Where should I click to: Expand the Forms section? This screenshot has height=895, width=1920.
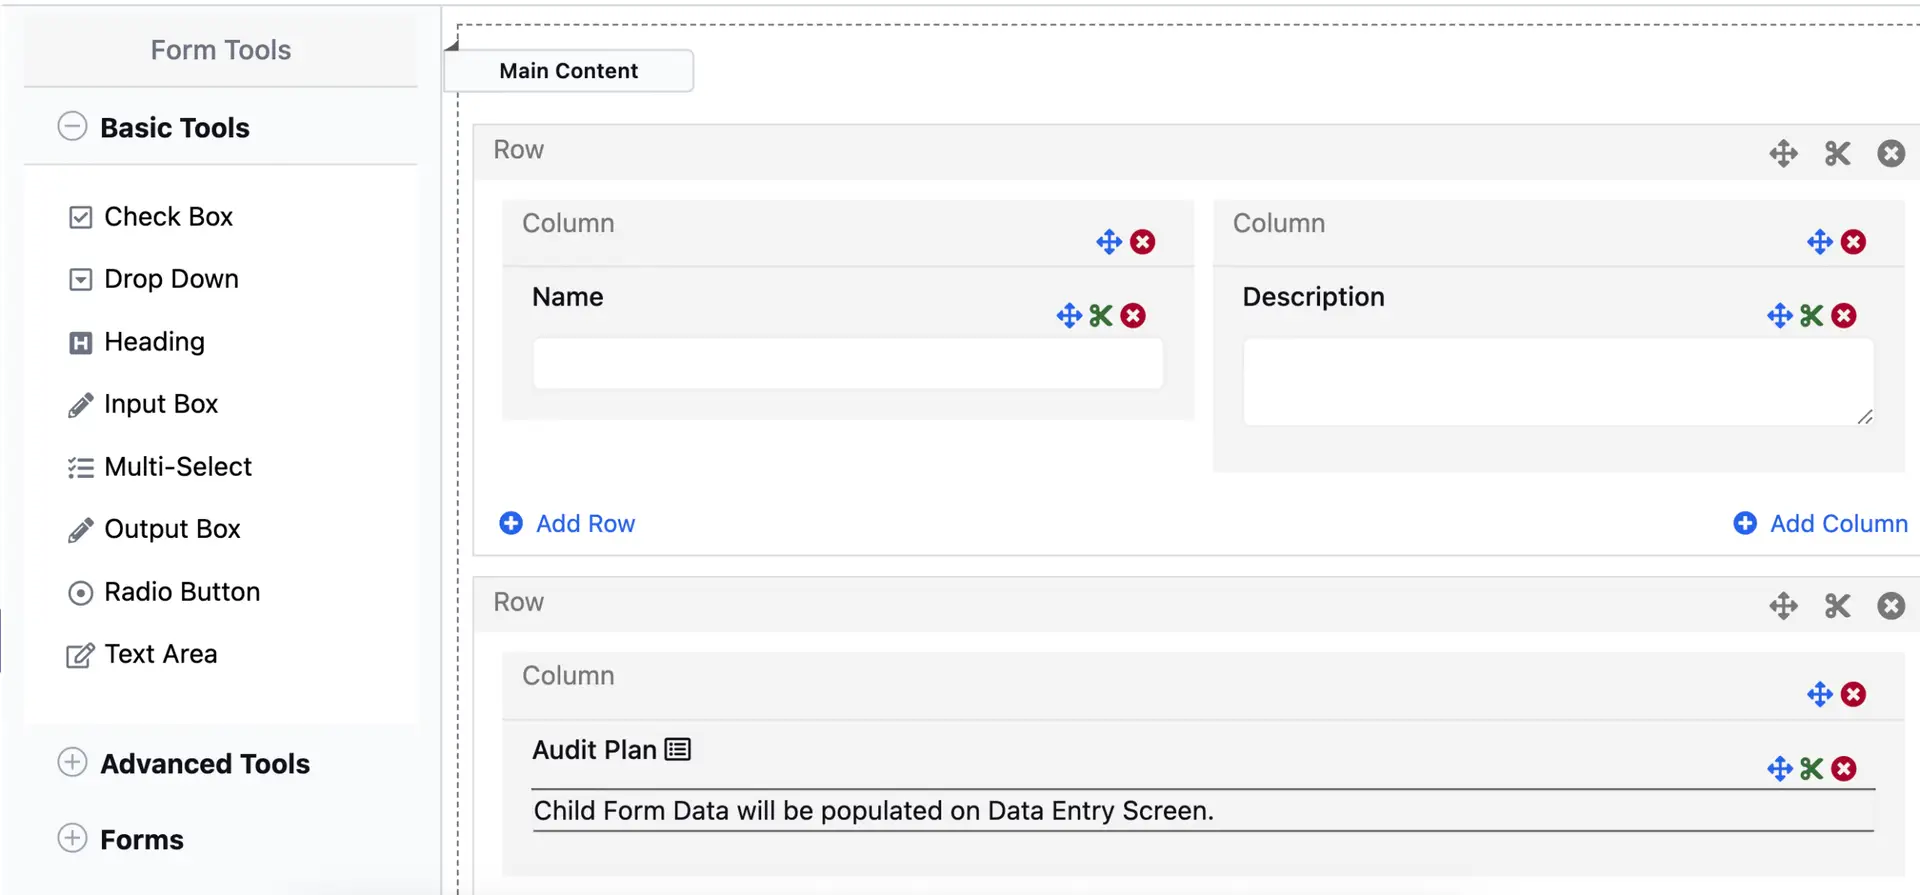(x=73, y=839)
